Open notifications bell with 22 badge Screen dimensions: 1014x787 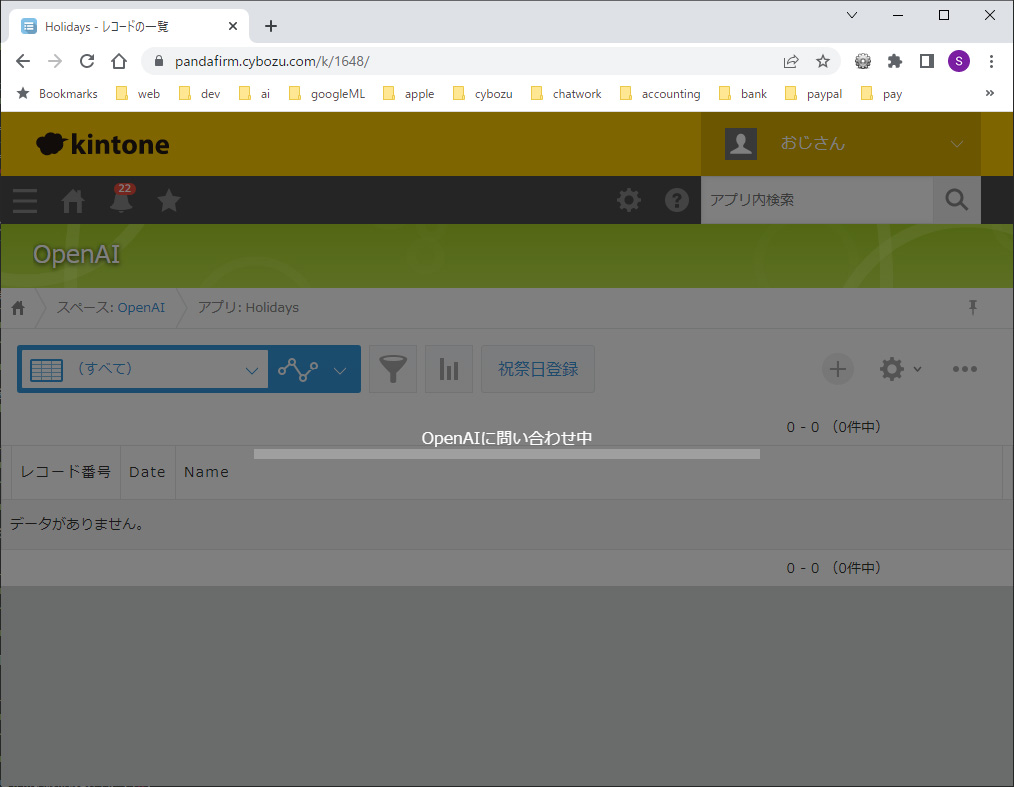[121, 199]
